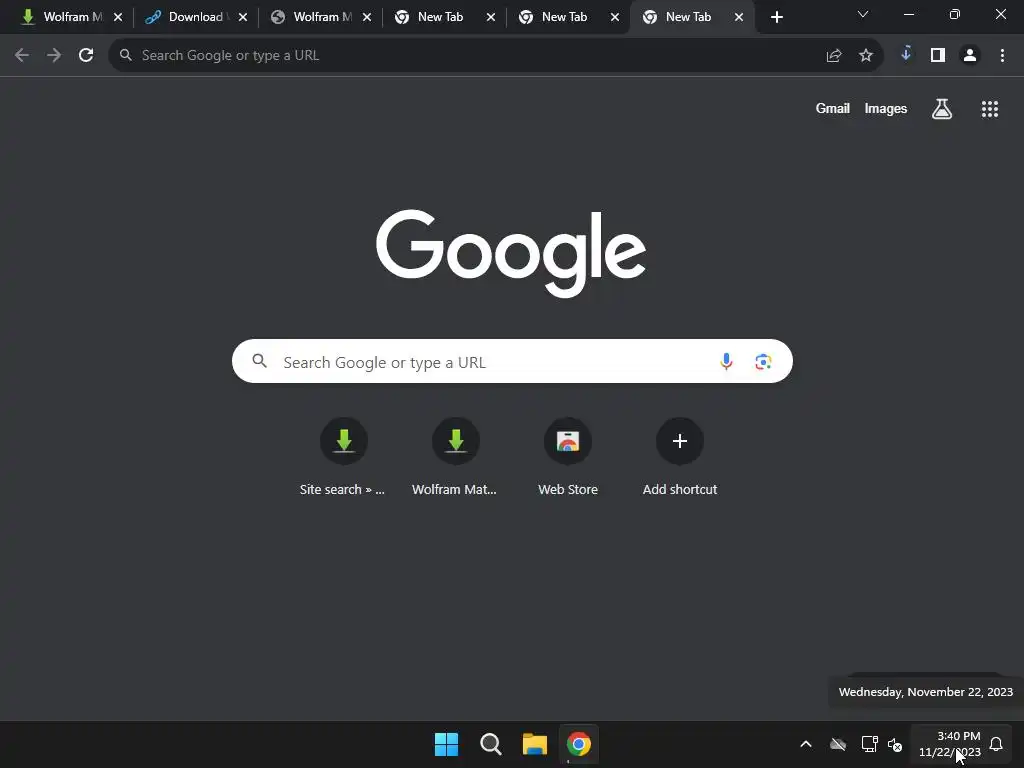Click the Google search box on the page
Viewport: 1024px width, 768px height.
pos(512,361)
